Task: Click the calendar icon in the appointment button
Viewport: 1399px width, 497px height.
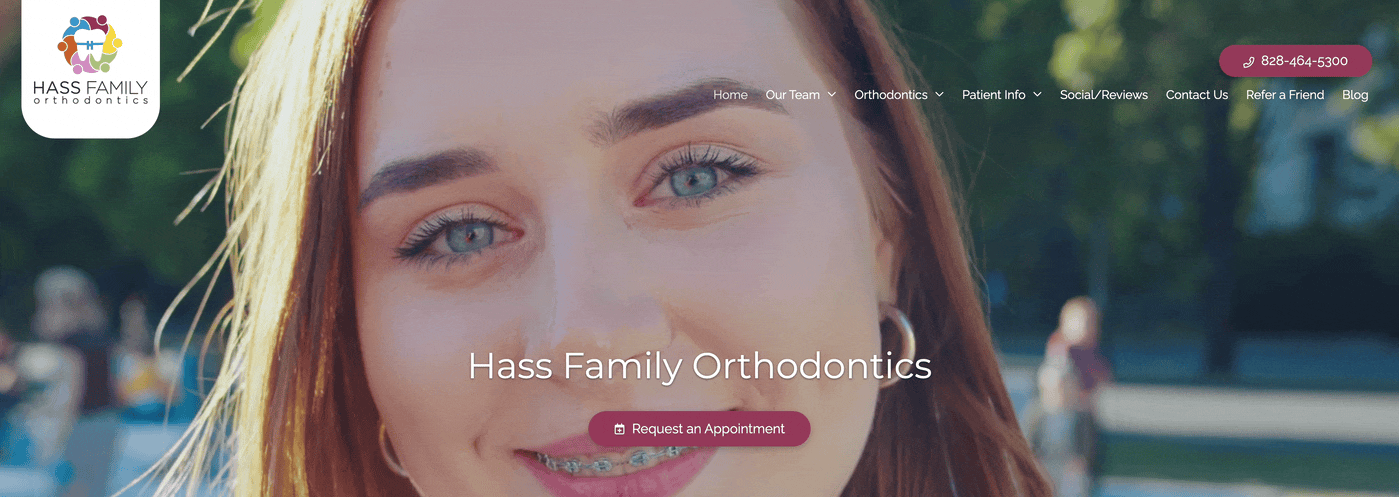Action: coord(620,429)
